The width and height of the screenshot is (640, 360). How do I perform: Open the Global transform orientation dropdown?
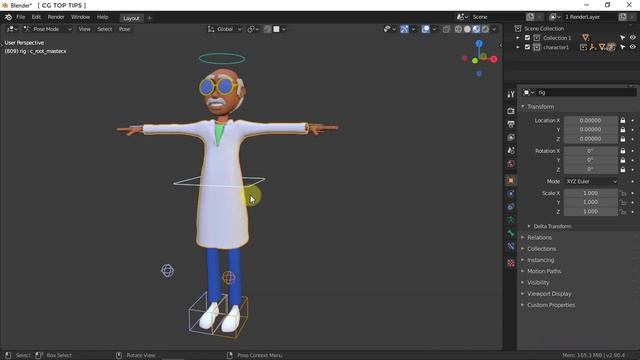click(x=225, y=29)
